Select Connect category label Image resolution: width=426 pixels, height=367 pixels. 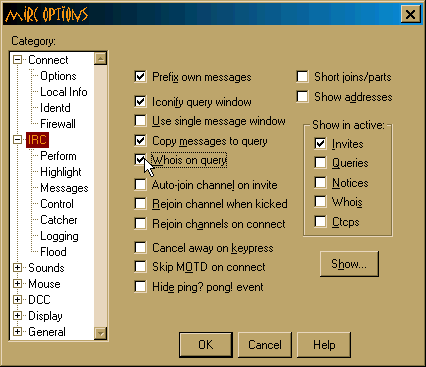coord(48,60)
